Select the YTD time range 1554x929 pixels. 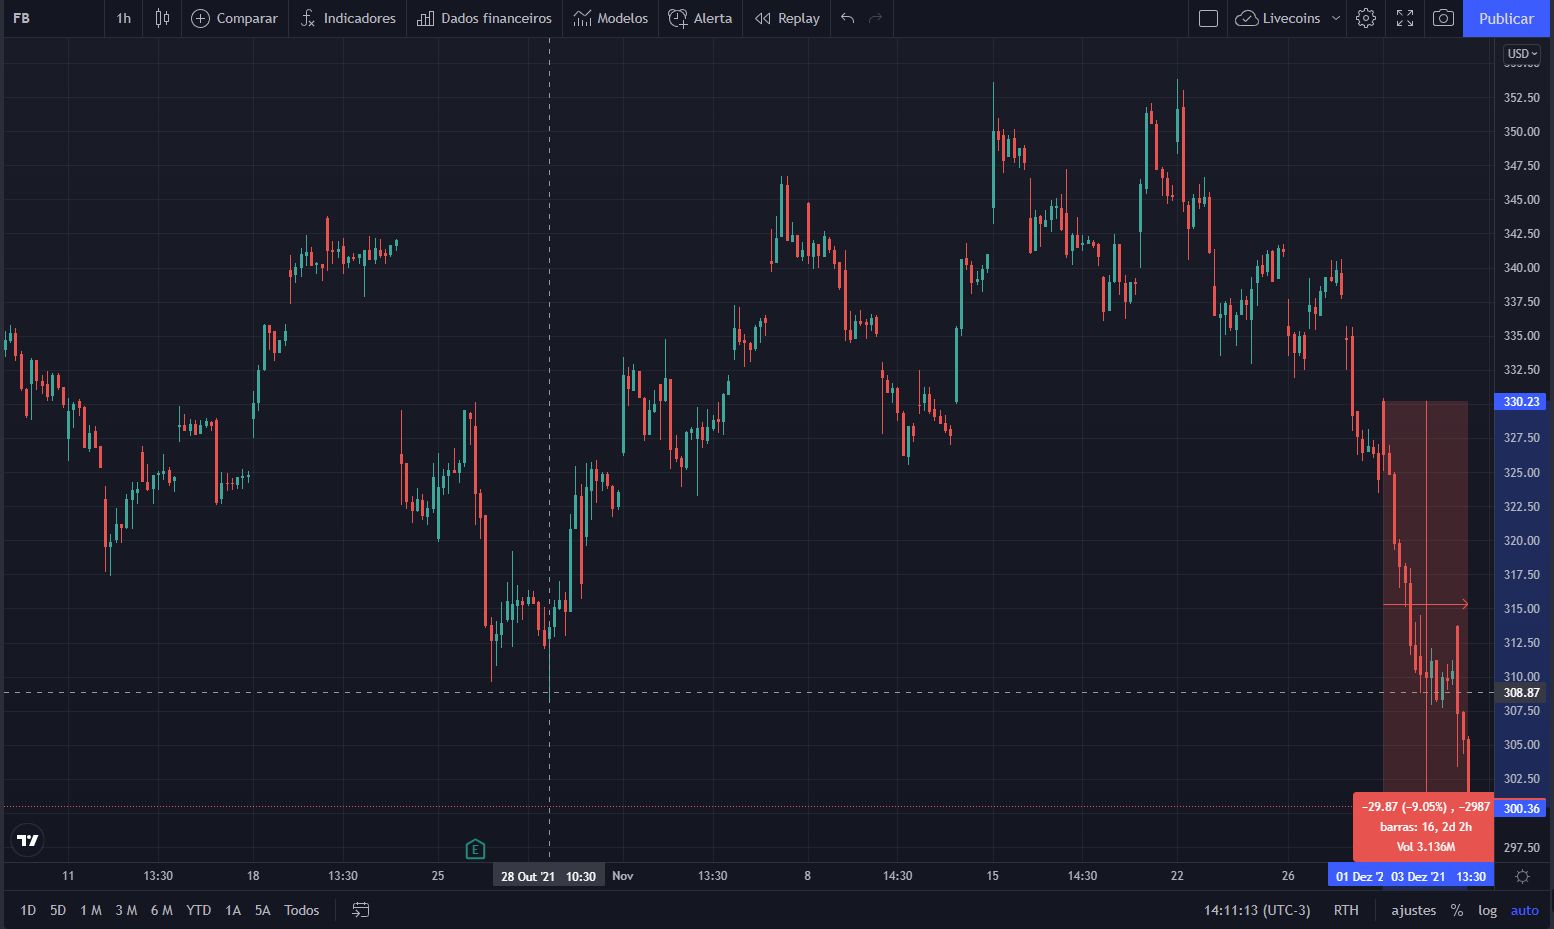(199, 910)
